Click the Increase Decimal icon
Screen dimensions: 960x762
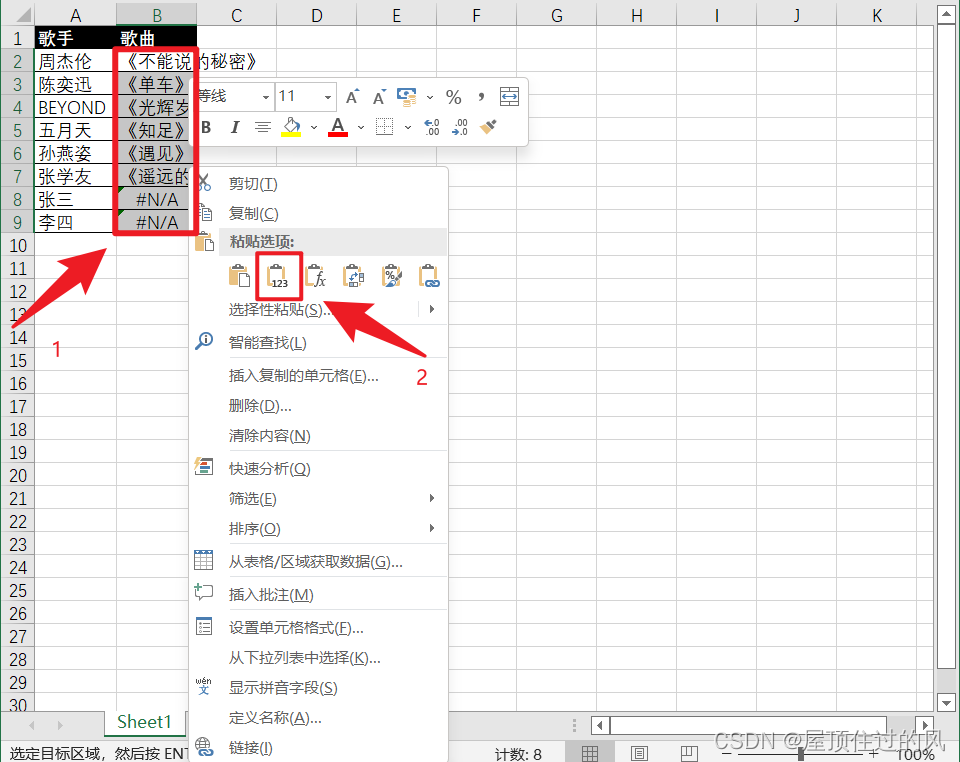coord(430,127)
